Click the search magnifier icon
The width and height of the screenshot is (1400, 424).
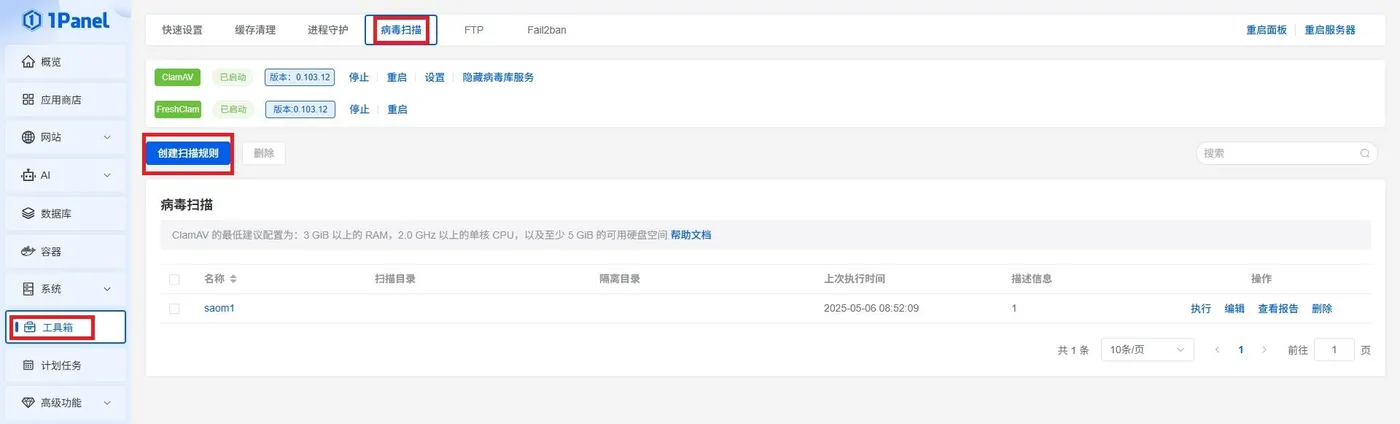(1365, 153)
